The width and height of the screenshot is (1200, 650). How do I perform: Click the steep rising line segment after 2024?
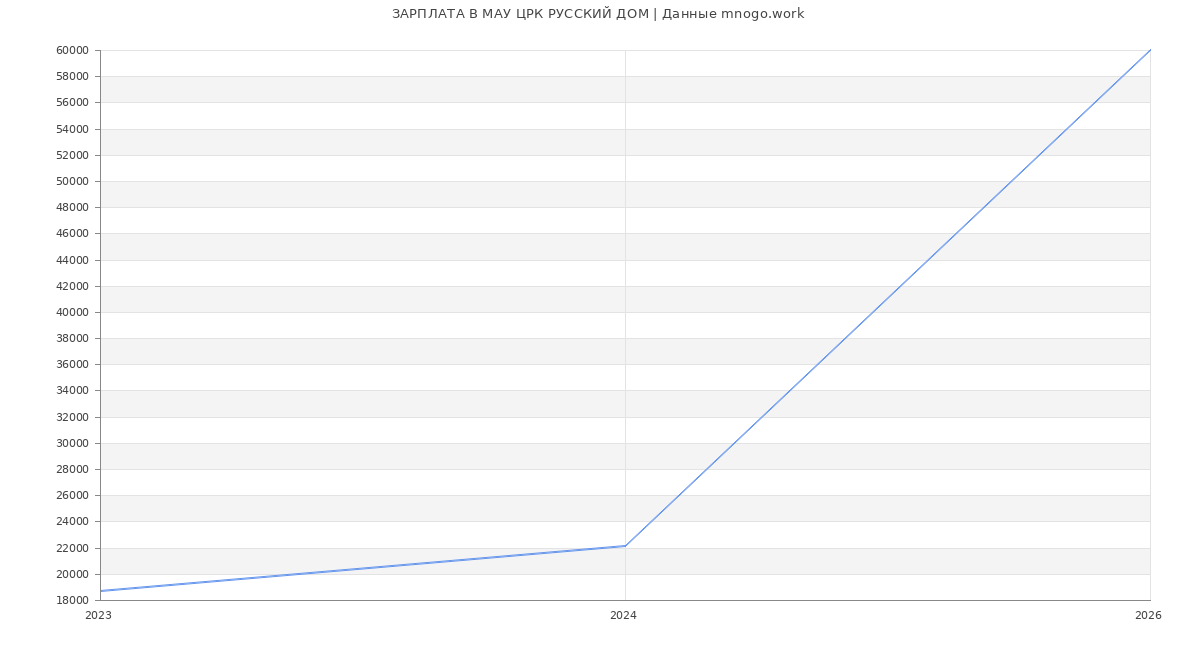(887, 298)
